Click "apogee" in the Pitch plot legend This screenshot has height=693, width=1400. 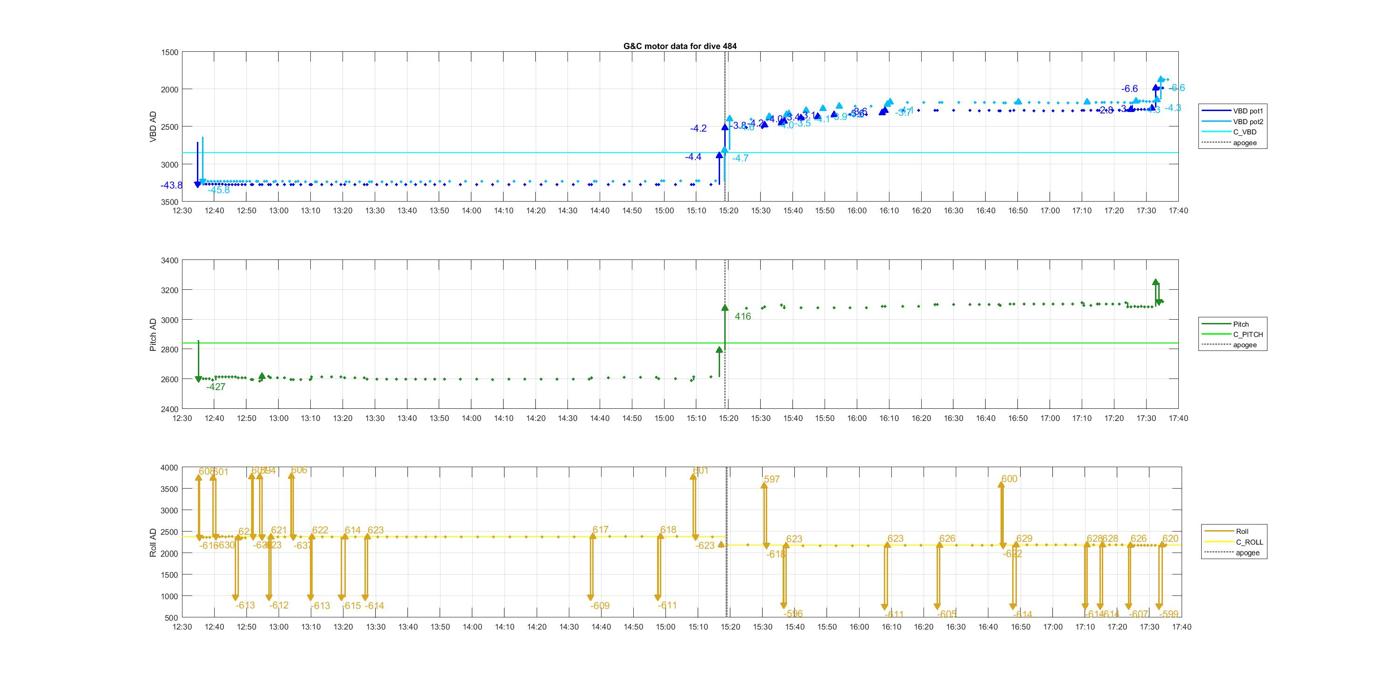pos(1245,345)
